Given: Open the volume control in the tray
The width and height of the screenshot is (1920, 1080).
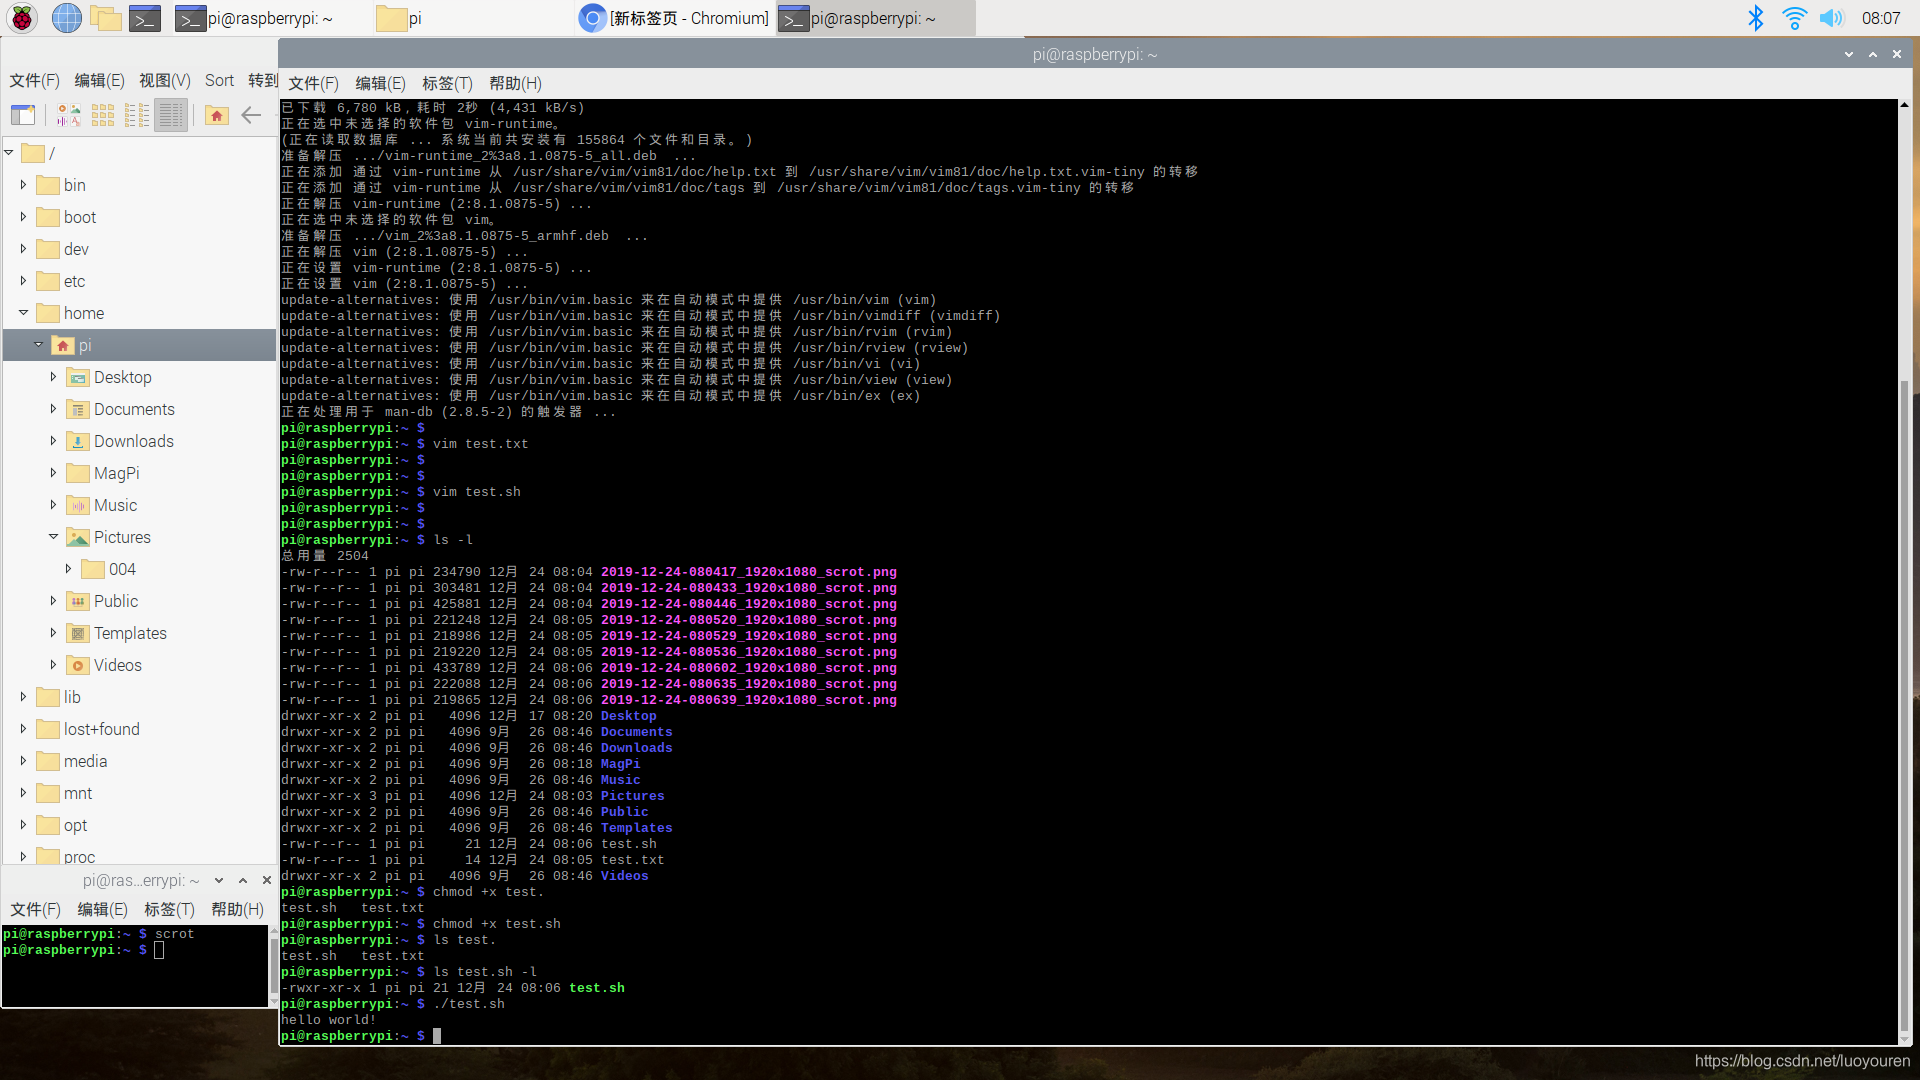Looking at the screenshot, I should click(1830, 18).
